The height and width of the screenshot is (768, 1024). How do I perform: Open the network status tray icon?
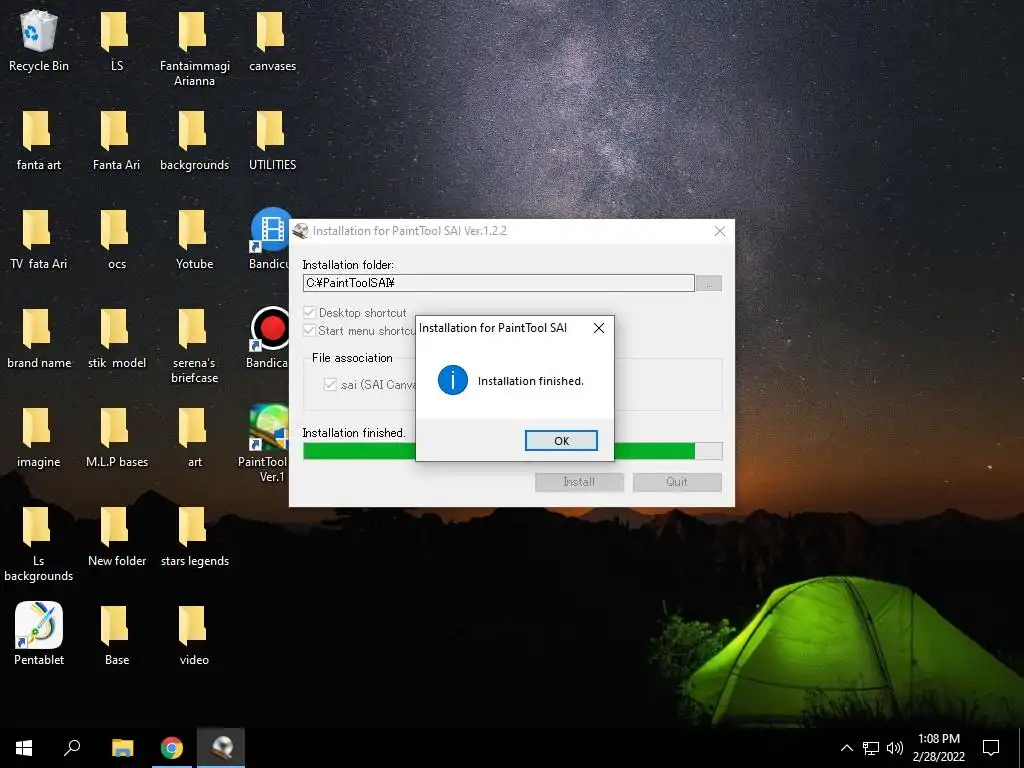(871, 748)
